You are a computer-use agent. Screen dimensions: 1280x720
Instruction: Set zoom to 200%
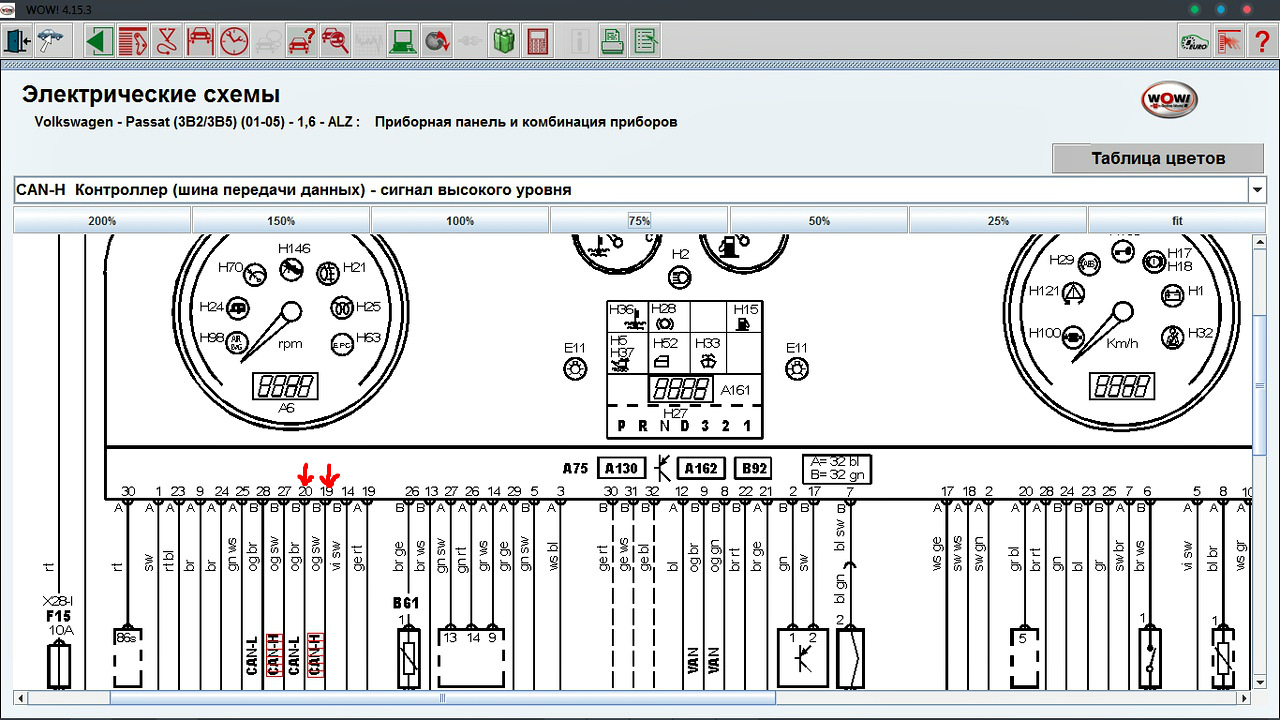point(102,221)
